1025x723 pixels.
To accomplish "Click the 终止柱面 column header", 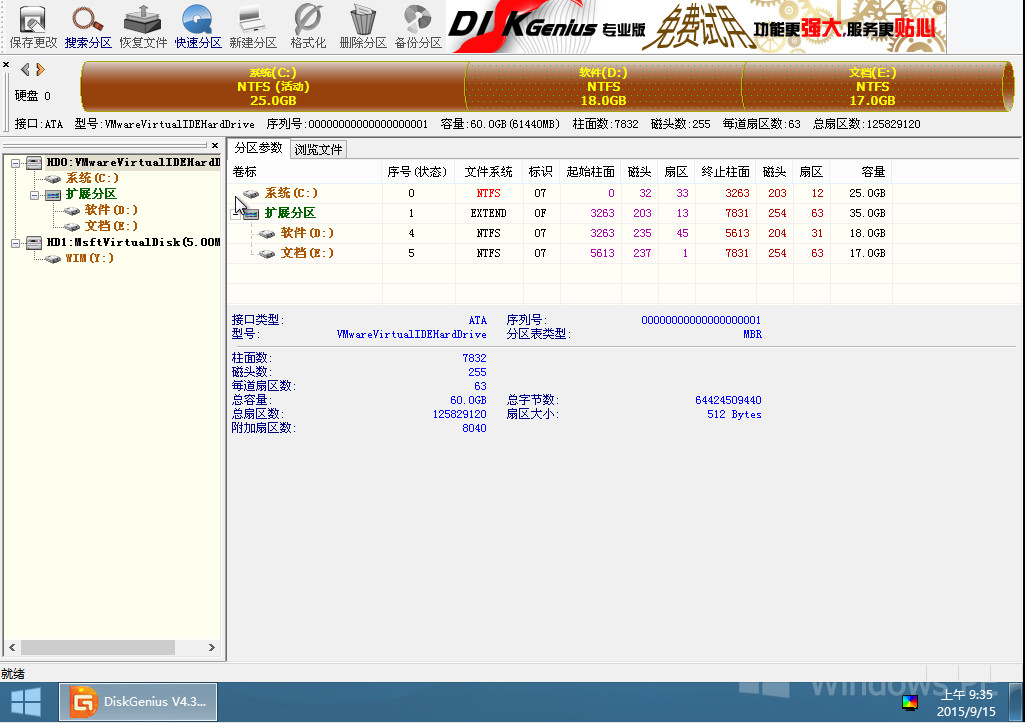I will click(726, 172).
